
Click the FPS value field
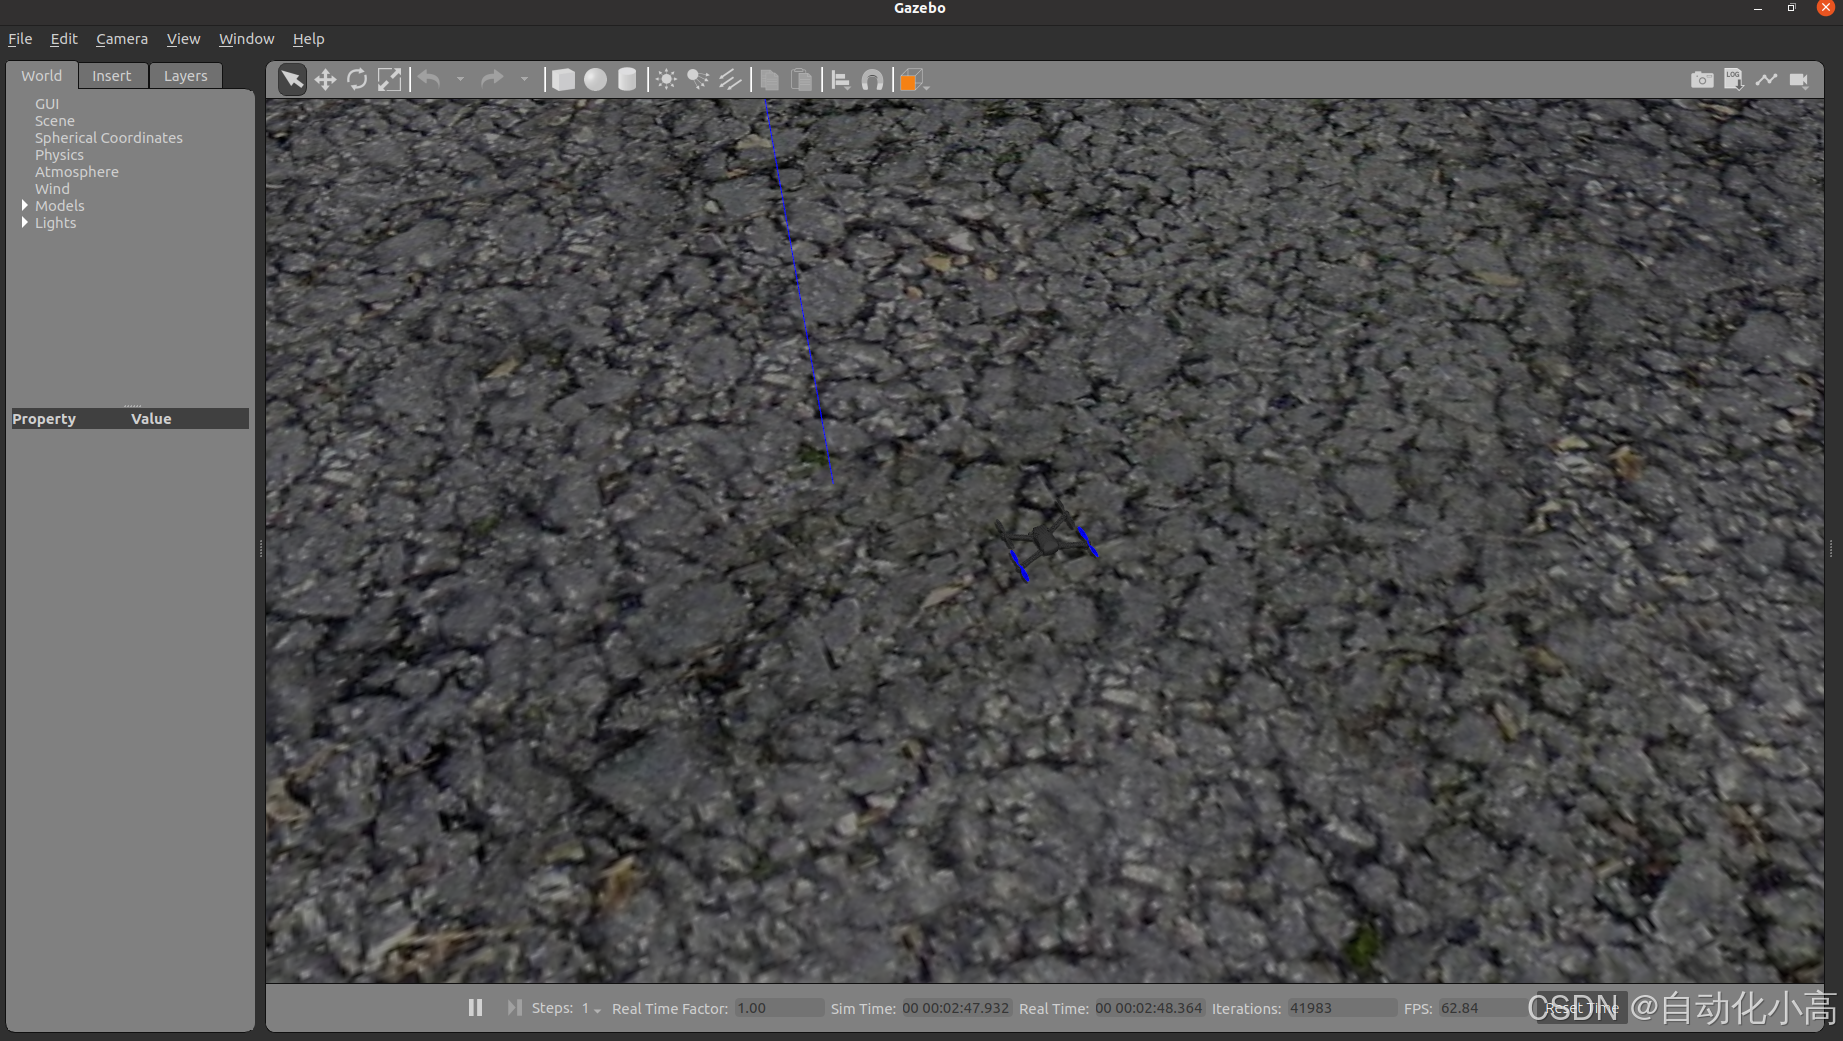pyautogui.click(x=1483, y=1008)
